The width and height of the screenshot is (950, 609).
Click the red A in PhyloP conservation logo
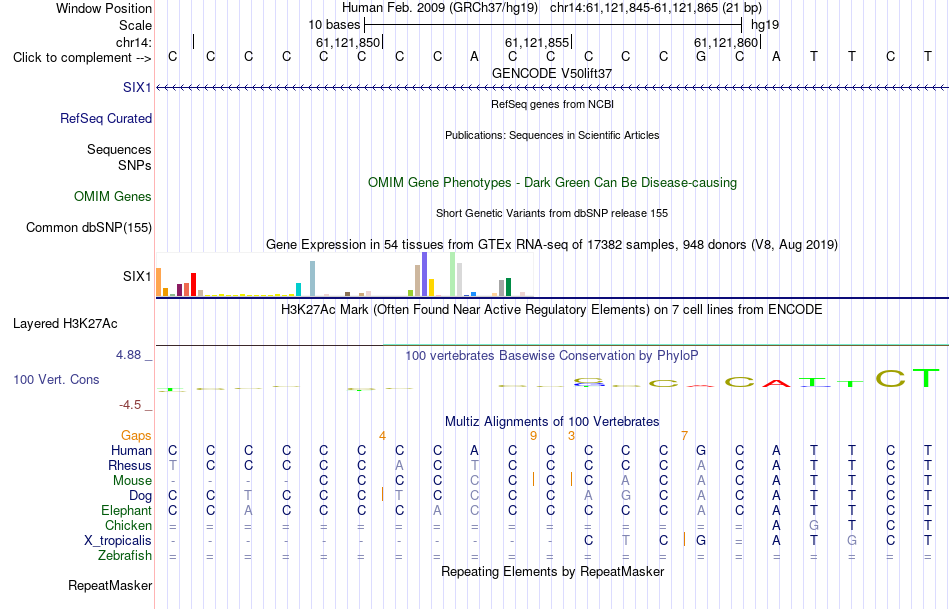click(776, 383)
